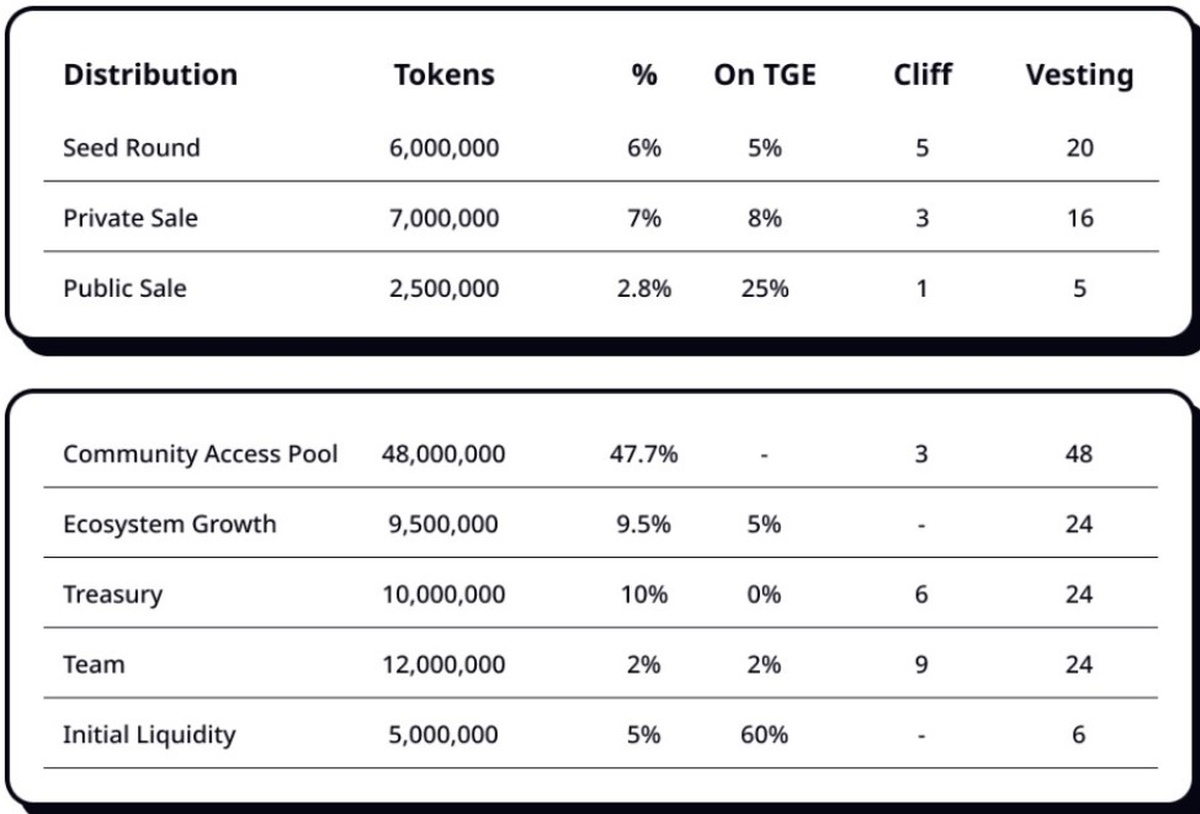Screen dimensions: 1200x814
Task: Click the Public Sale row label
Action: (x=124, y=289)
